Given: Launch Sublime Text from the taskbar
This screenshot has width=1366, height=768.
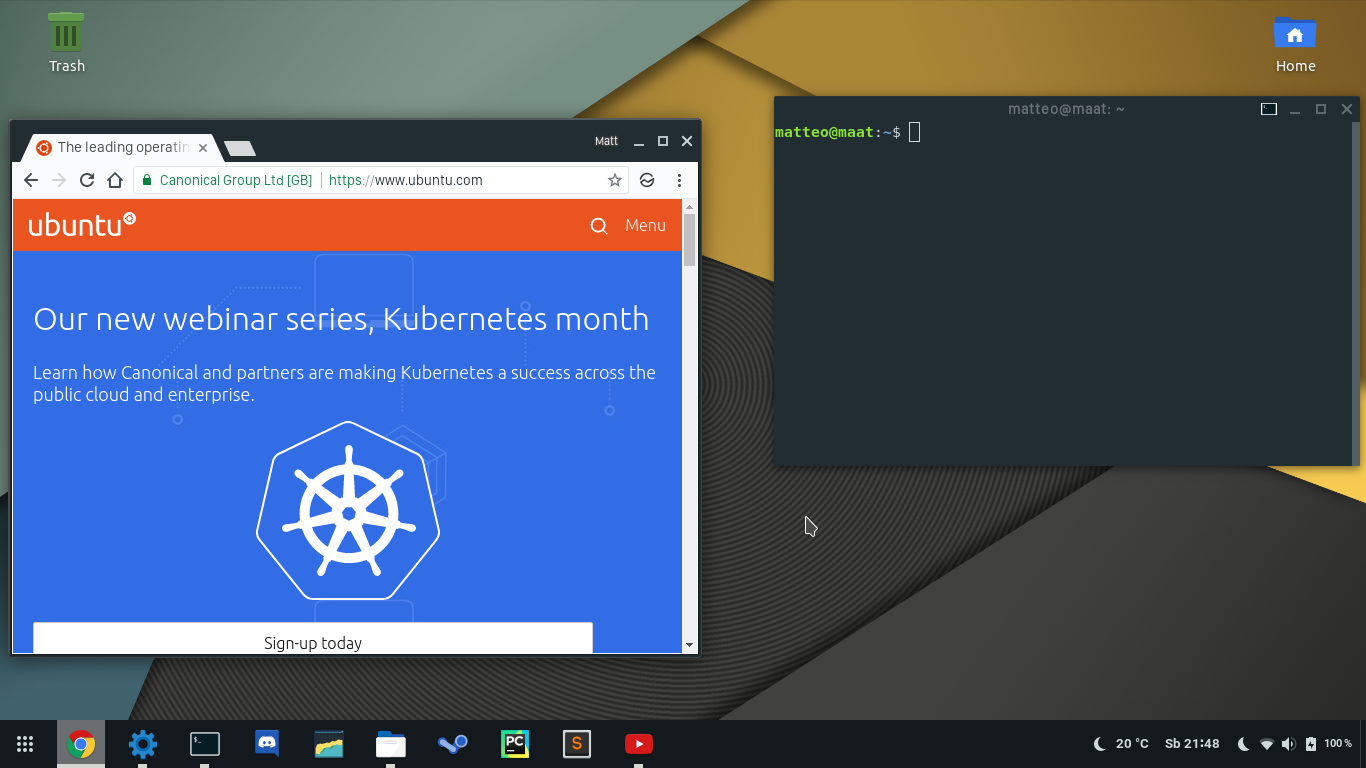Looking at the screenshot, I should click(x=577, y=744).
